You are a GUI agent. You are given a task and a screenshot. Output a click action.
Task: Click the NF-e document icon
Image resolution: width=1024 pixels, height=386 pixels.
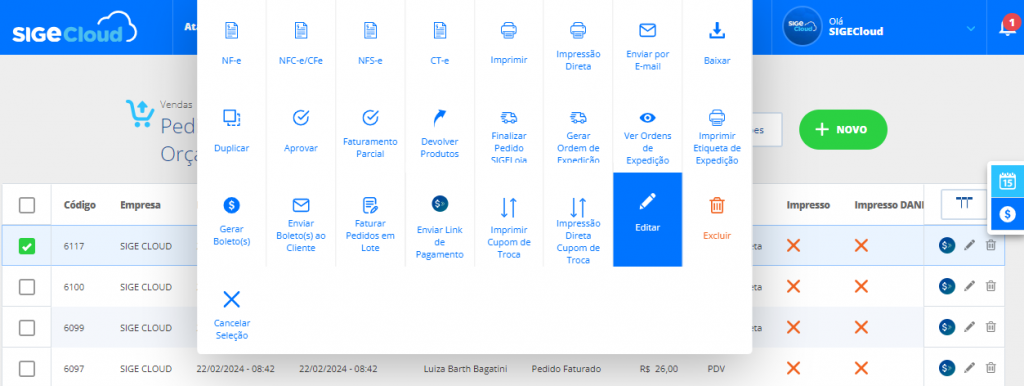(231, 30)
